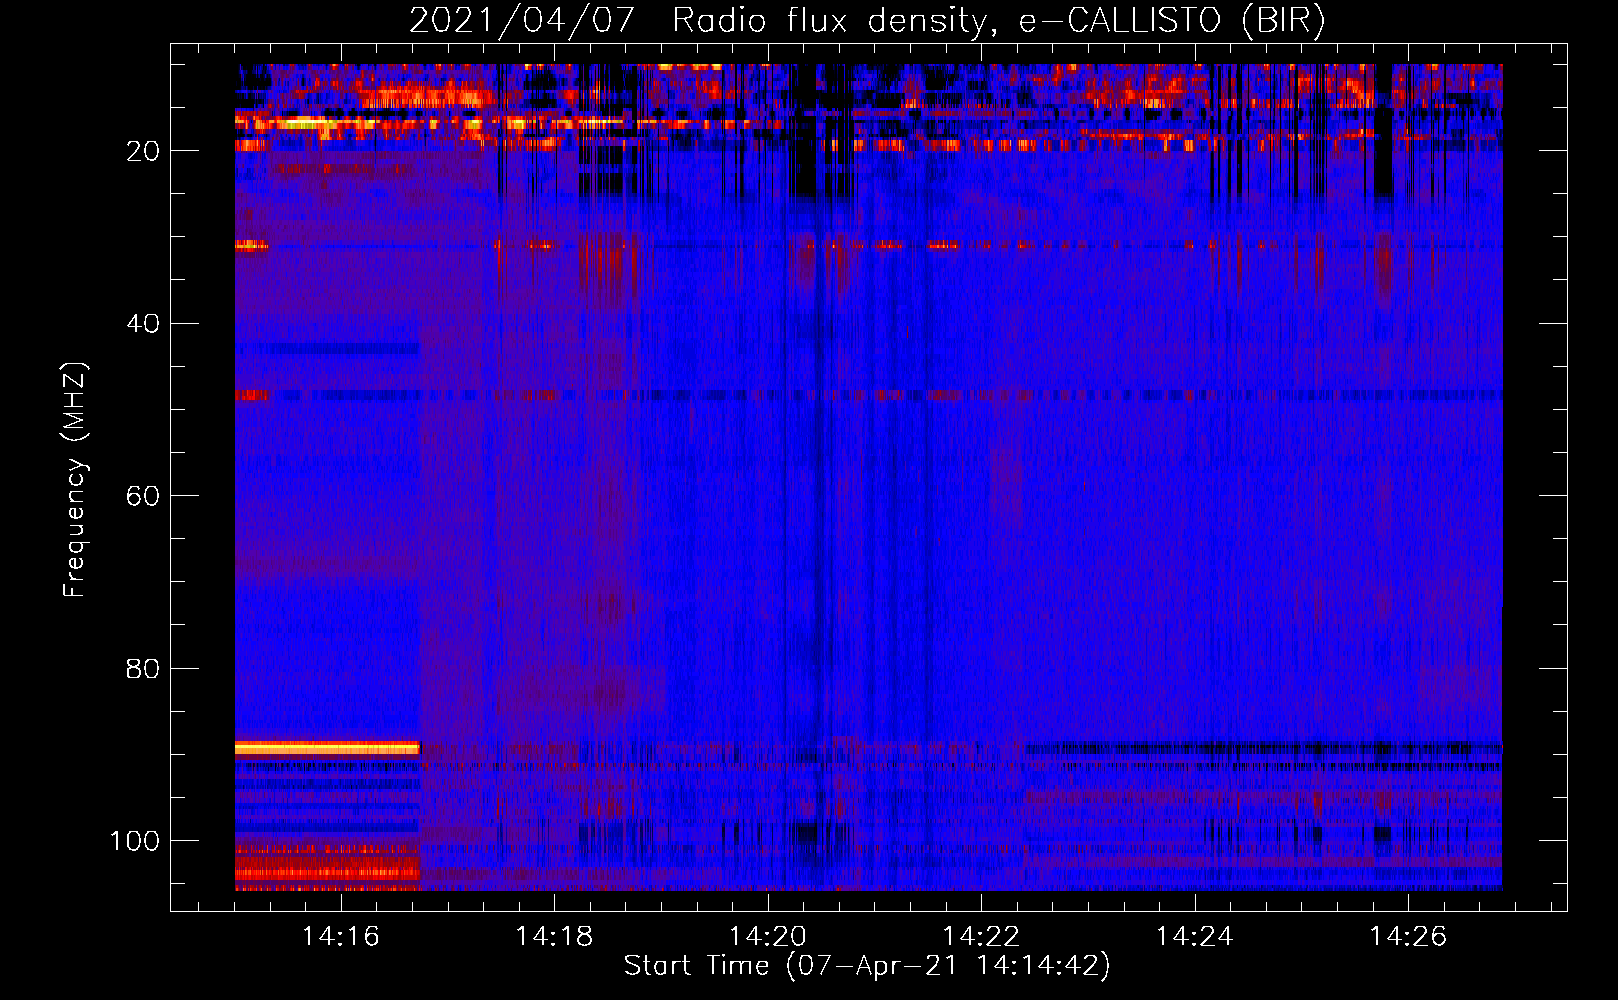Click the x-axis time label '14:20'
This screenshot has width=1618, height=1000.
768,937
